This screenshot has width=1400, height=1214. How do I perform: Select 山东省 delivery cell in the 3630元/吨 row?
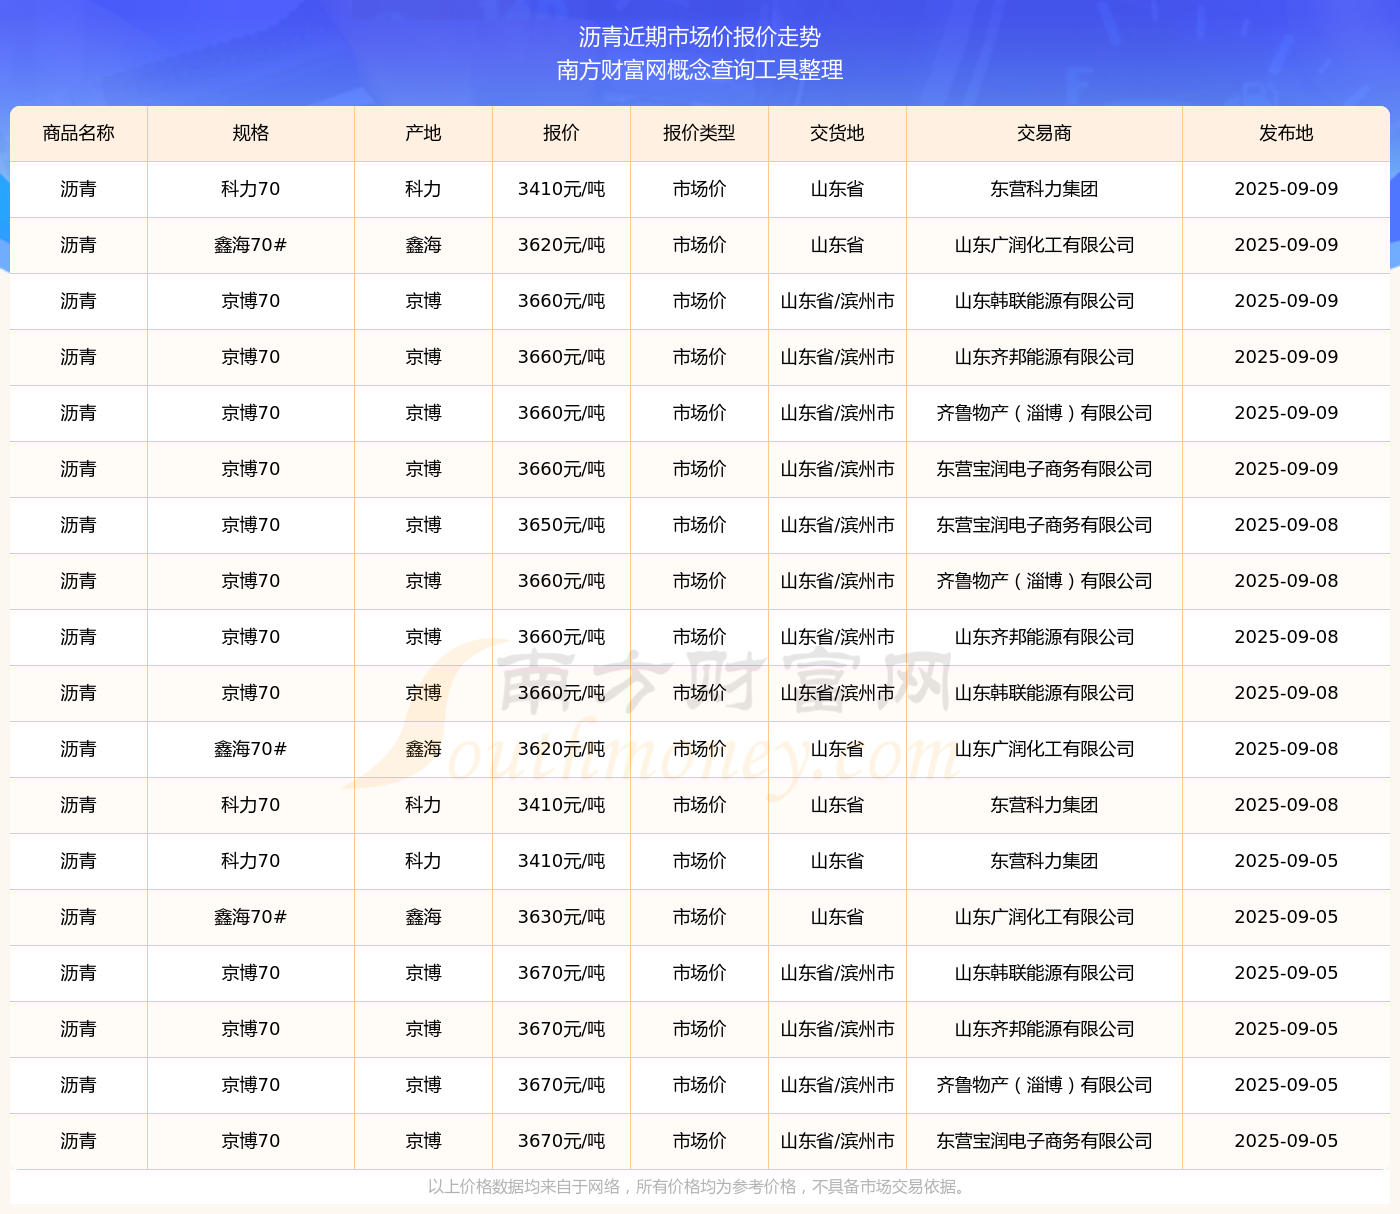(837, 917)
